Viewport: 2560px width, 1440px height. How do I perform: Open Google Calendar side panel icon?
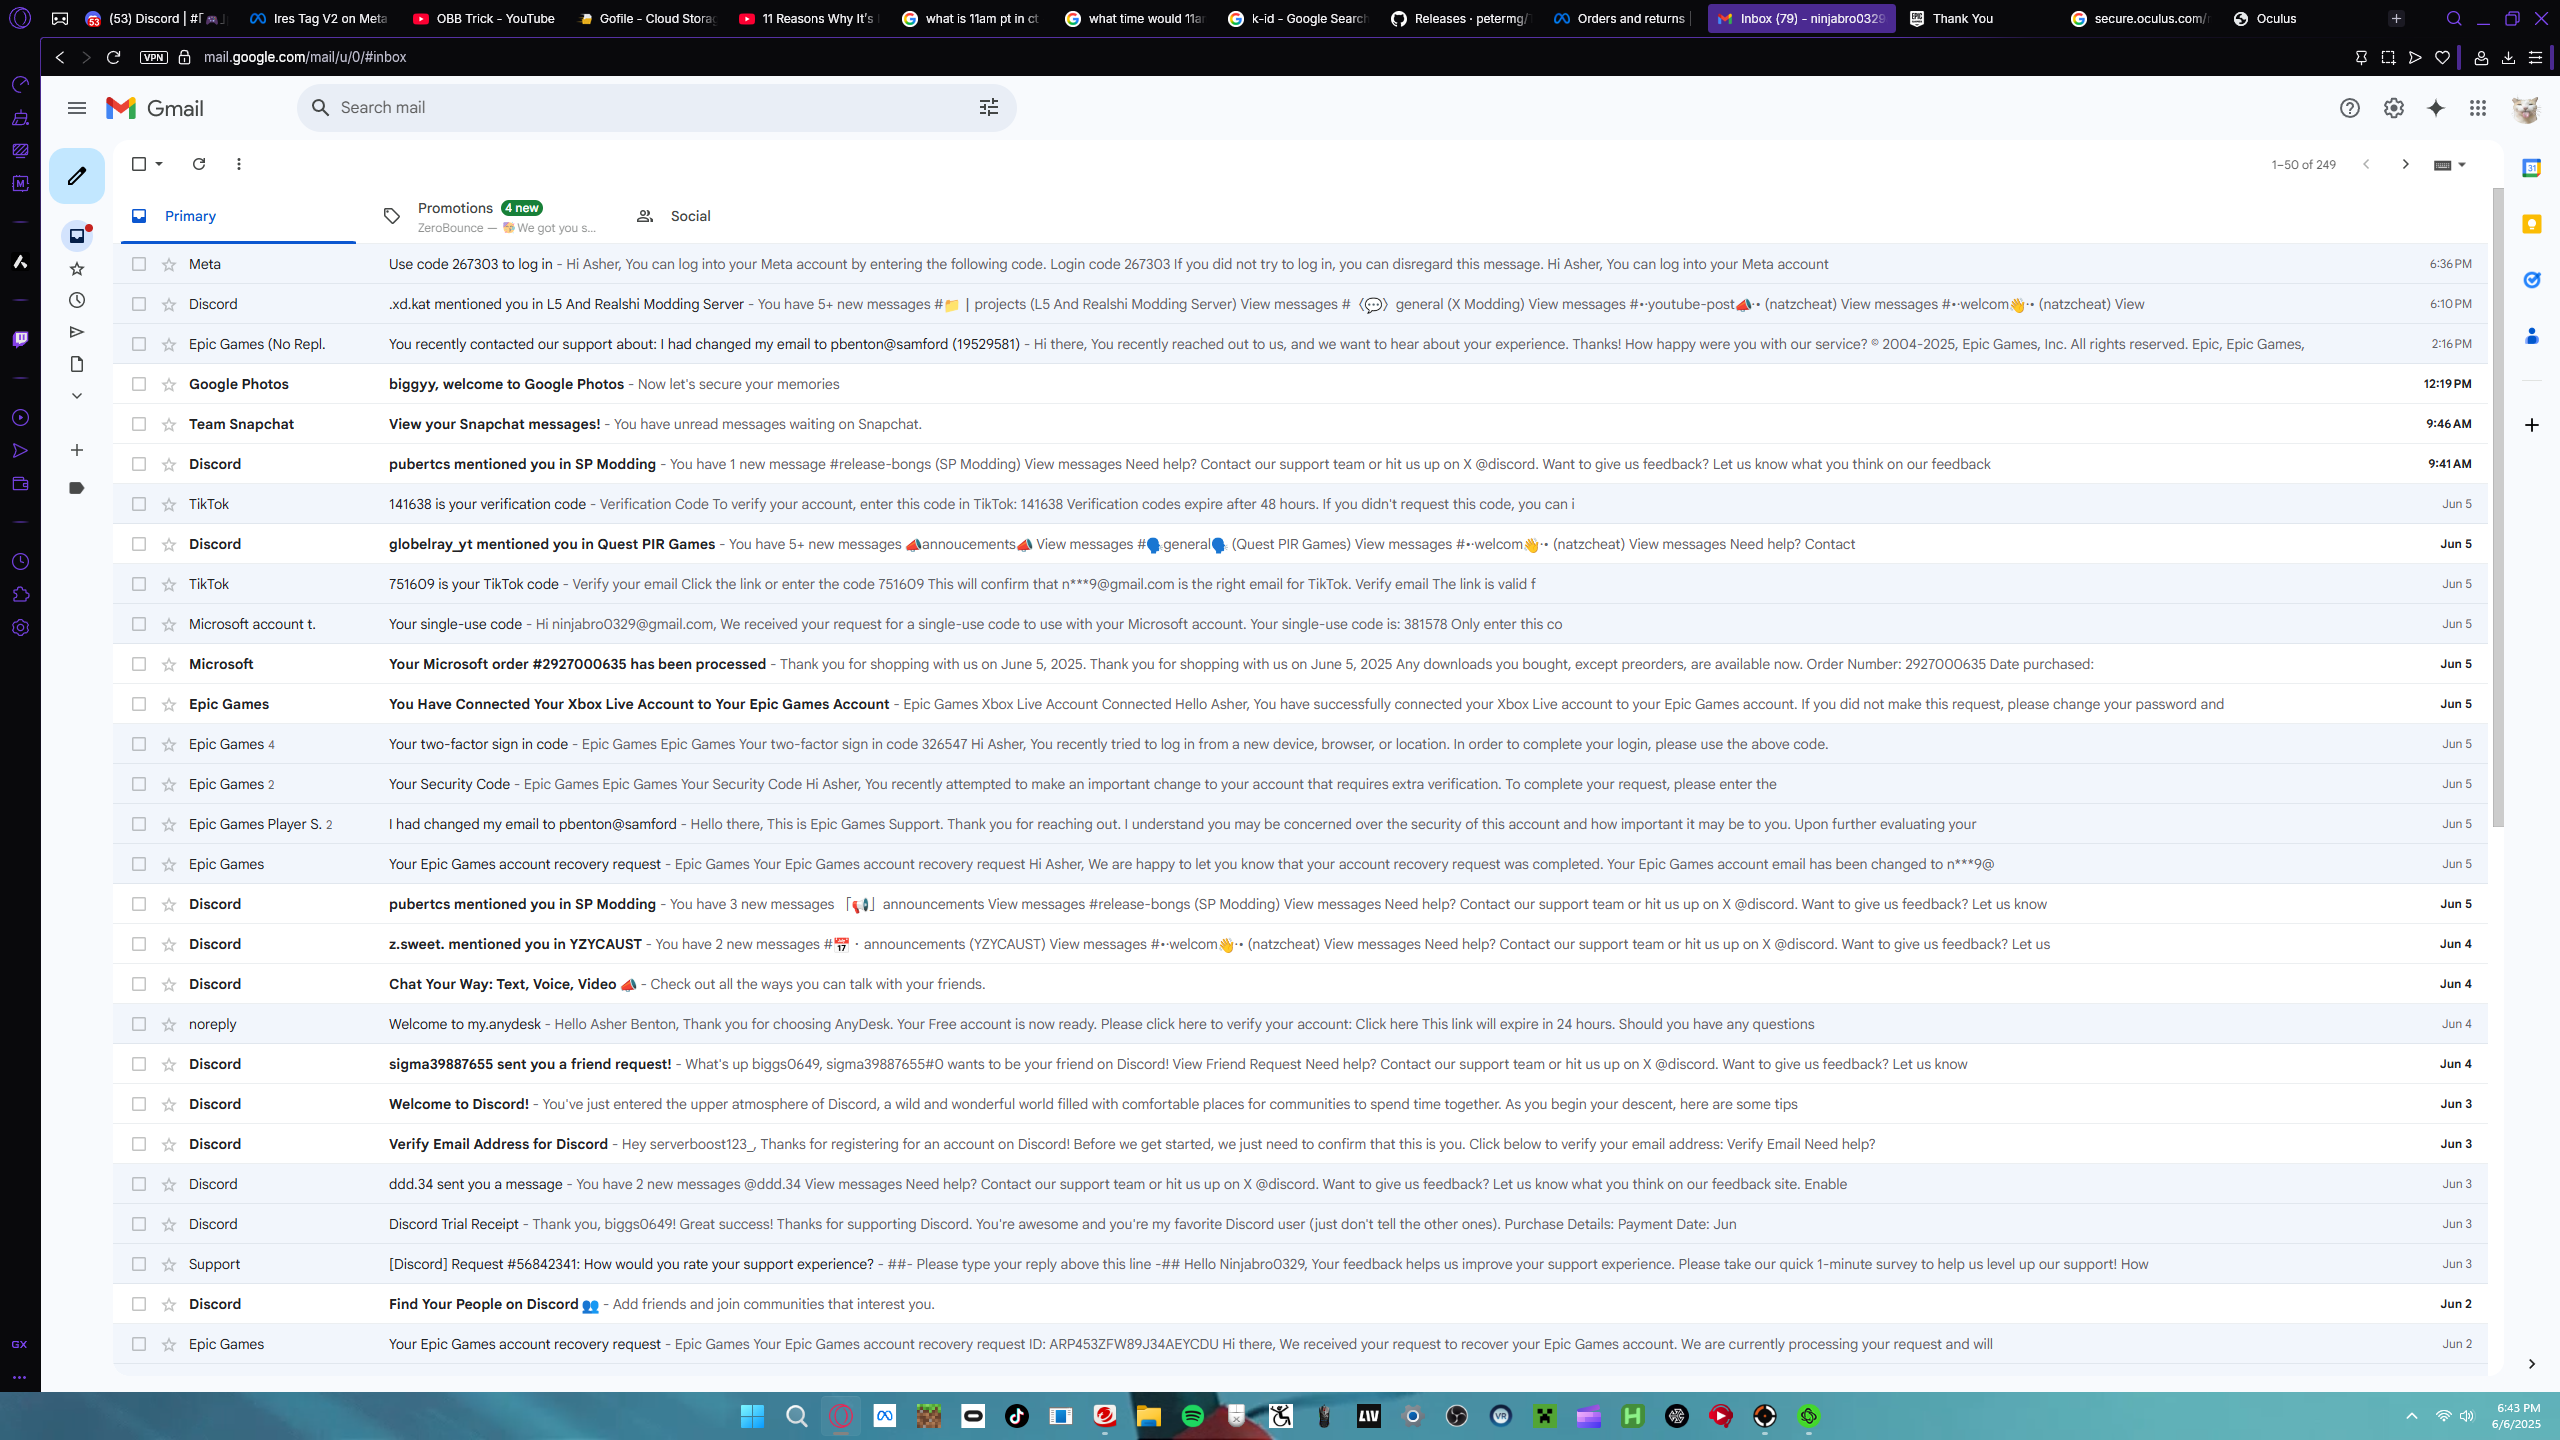click(2532, 168)
